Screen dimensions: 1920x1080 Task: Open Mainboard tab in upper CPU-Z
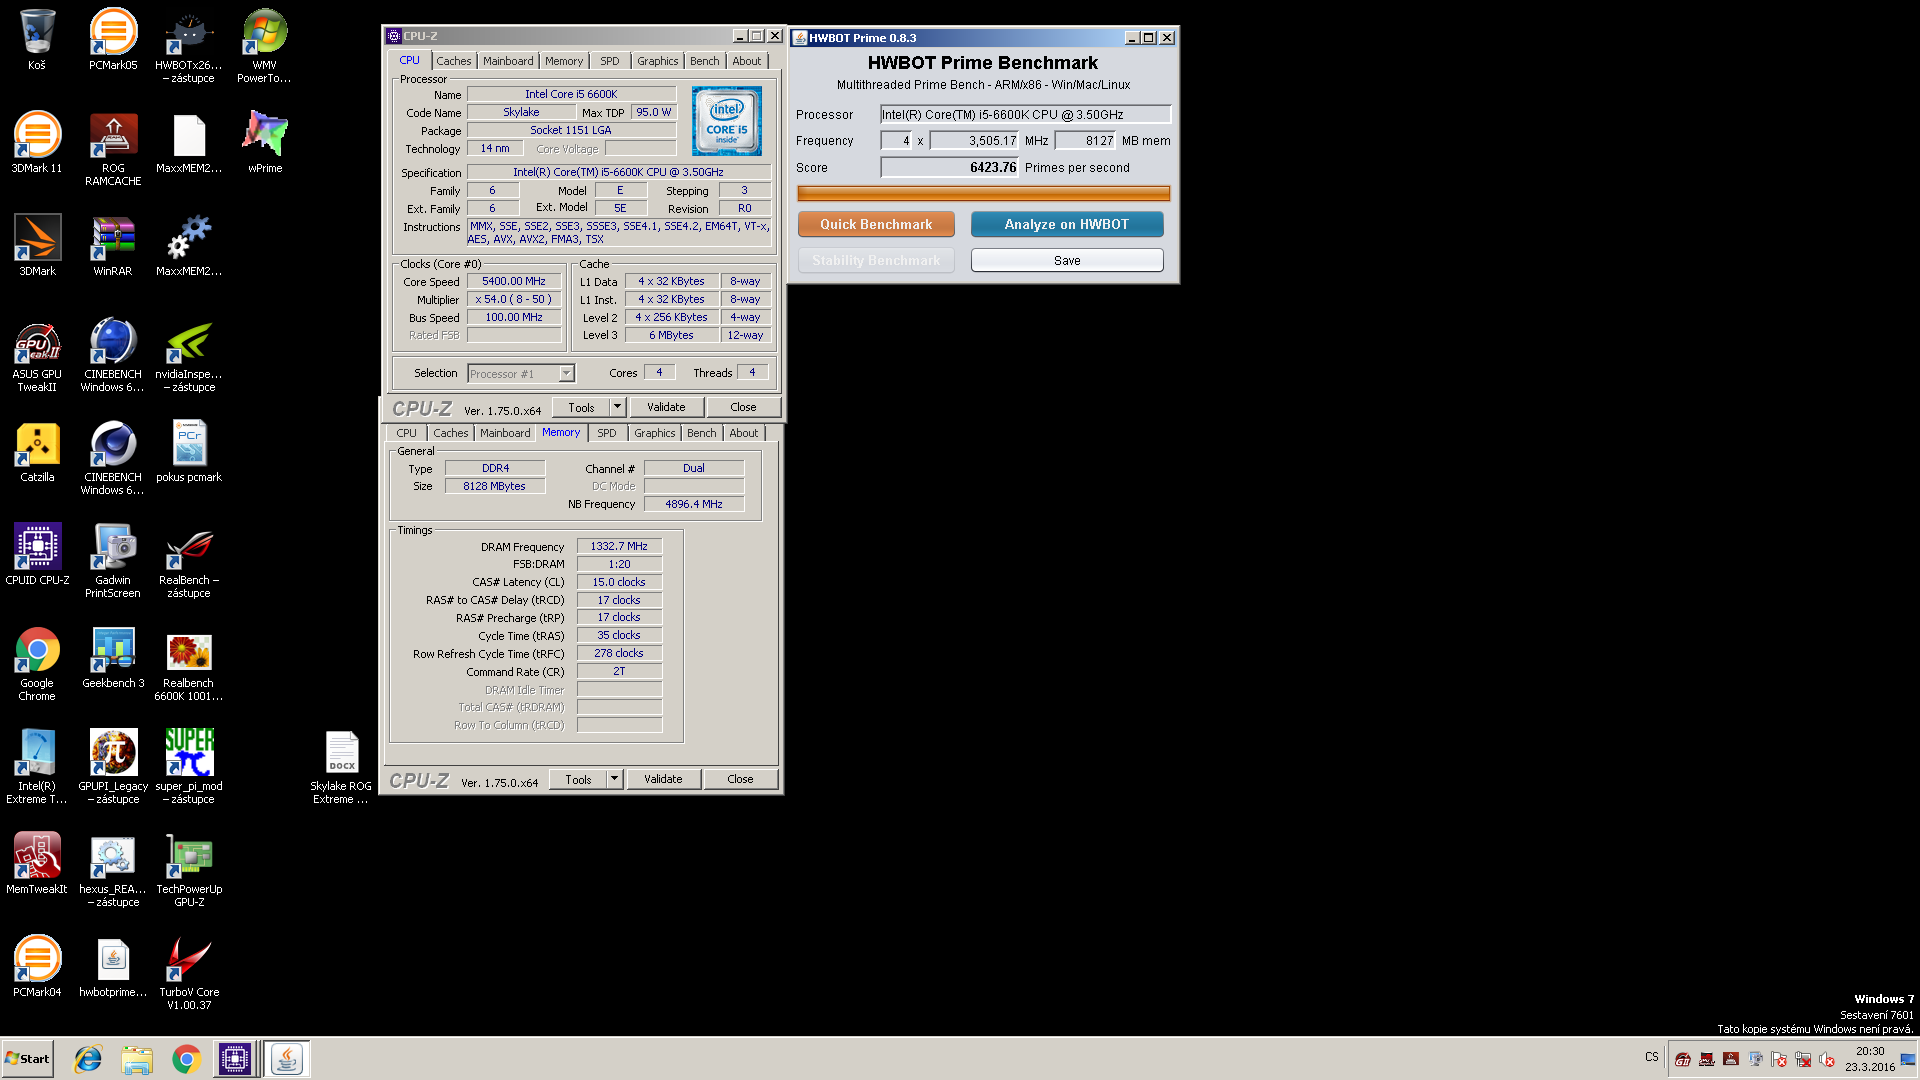point(508,61)
